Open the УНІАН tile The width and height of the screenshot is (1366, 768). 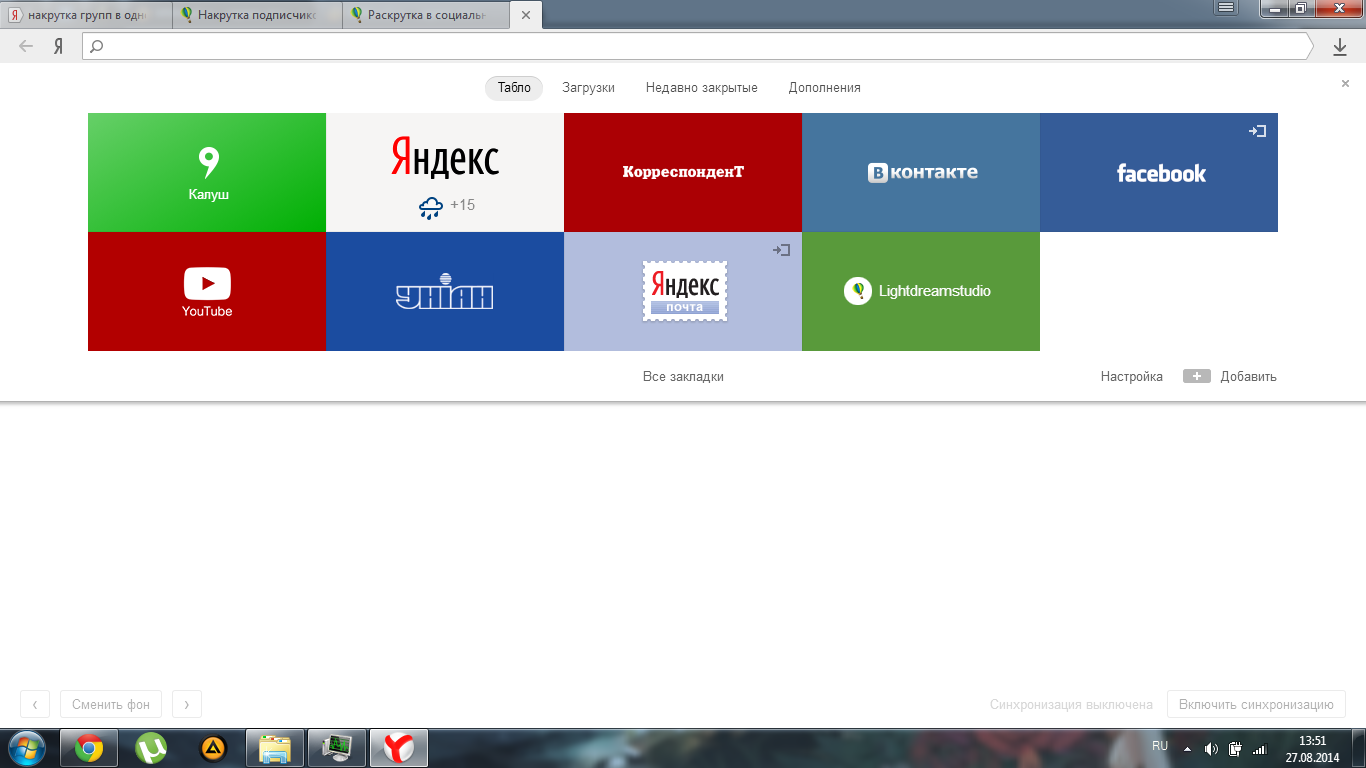445,291
